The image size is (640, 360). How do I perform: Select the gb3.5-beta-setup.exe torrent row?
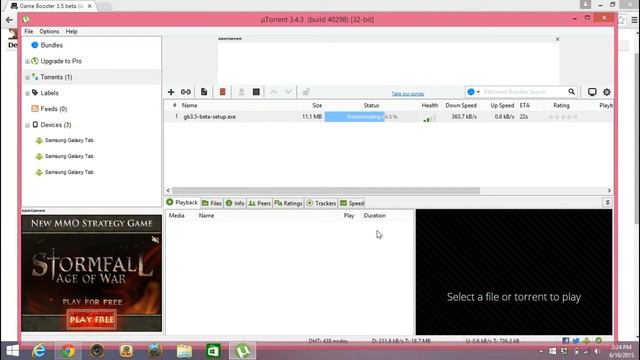[x=388, y=117]
